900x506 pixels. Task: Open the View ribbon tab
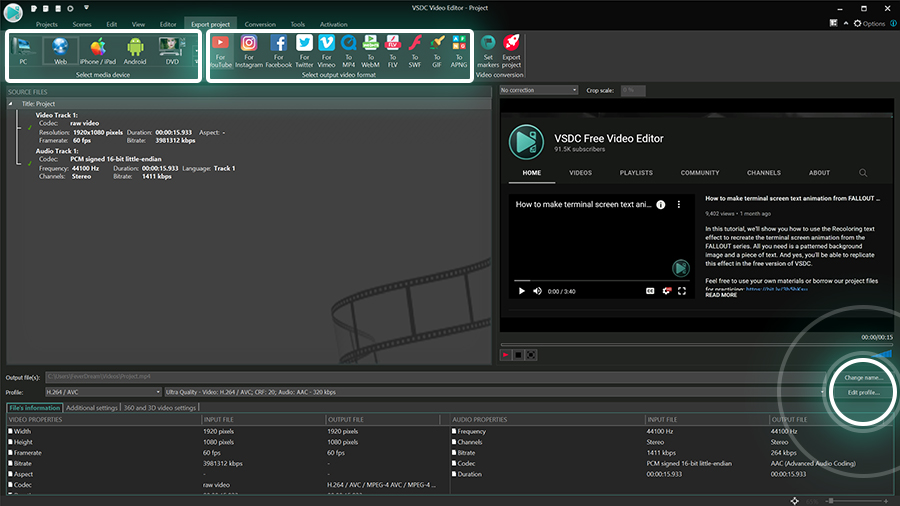[138, 24]
